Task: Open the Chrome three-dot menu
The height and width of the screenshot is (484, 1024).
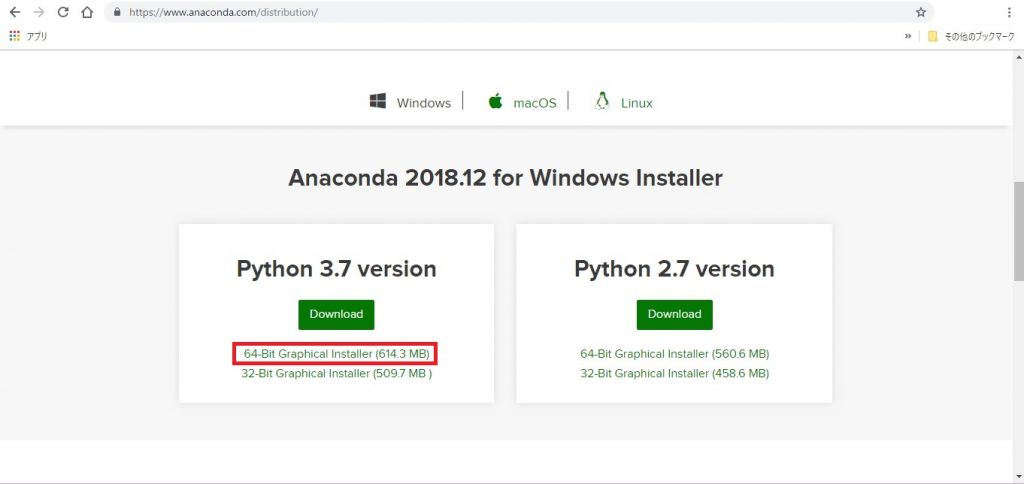Action: [1009, 12]
